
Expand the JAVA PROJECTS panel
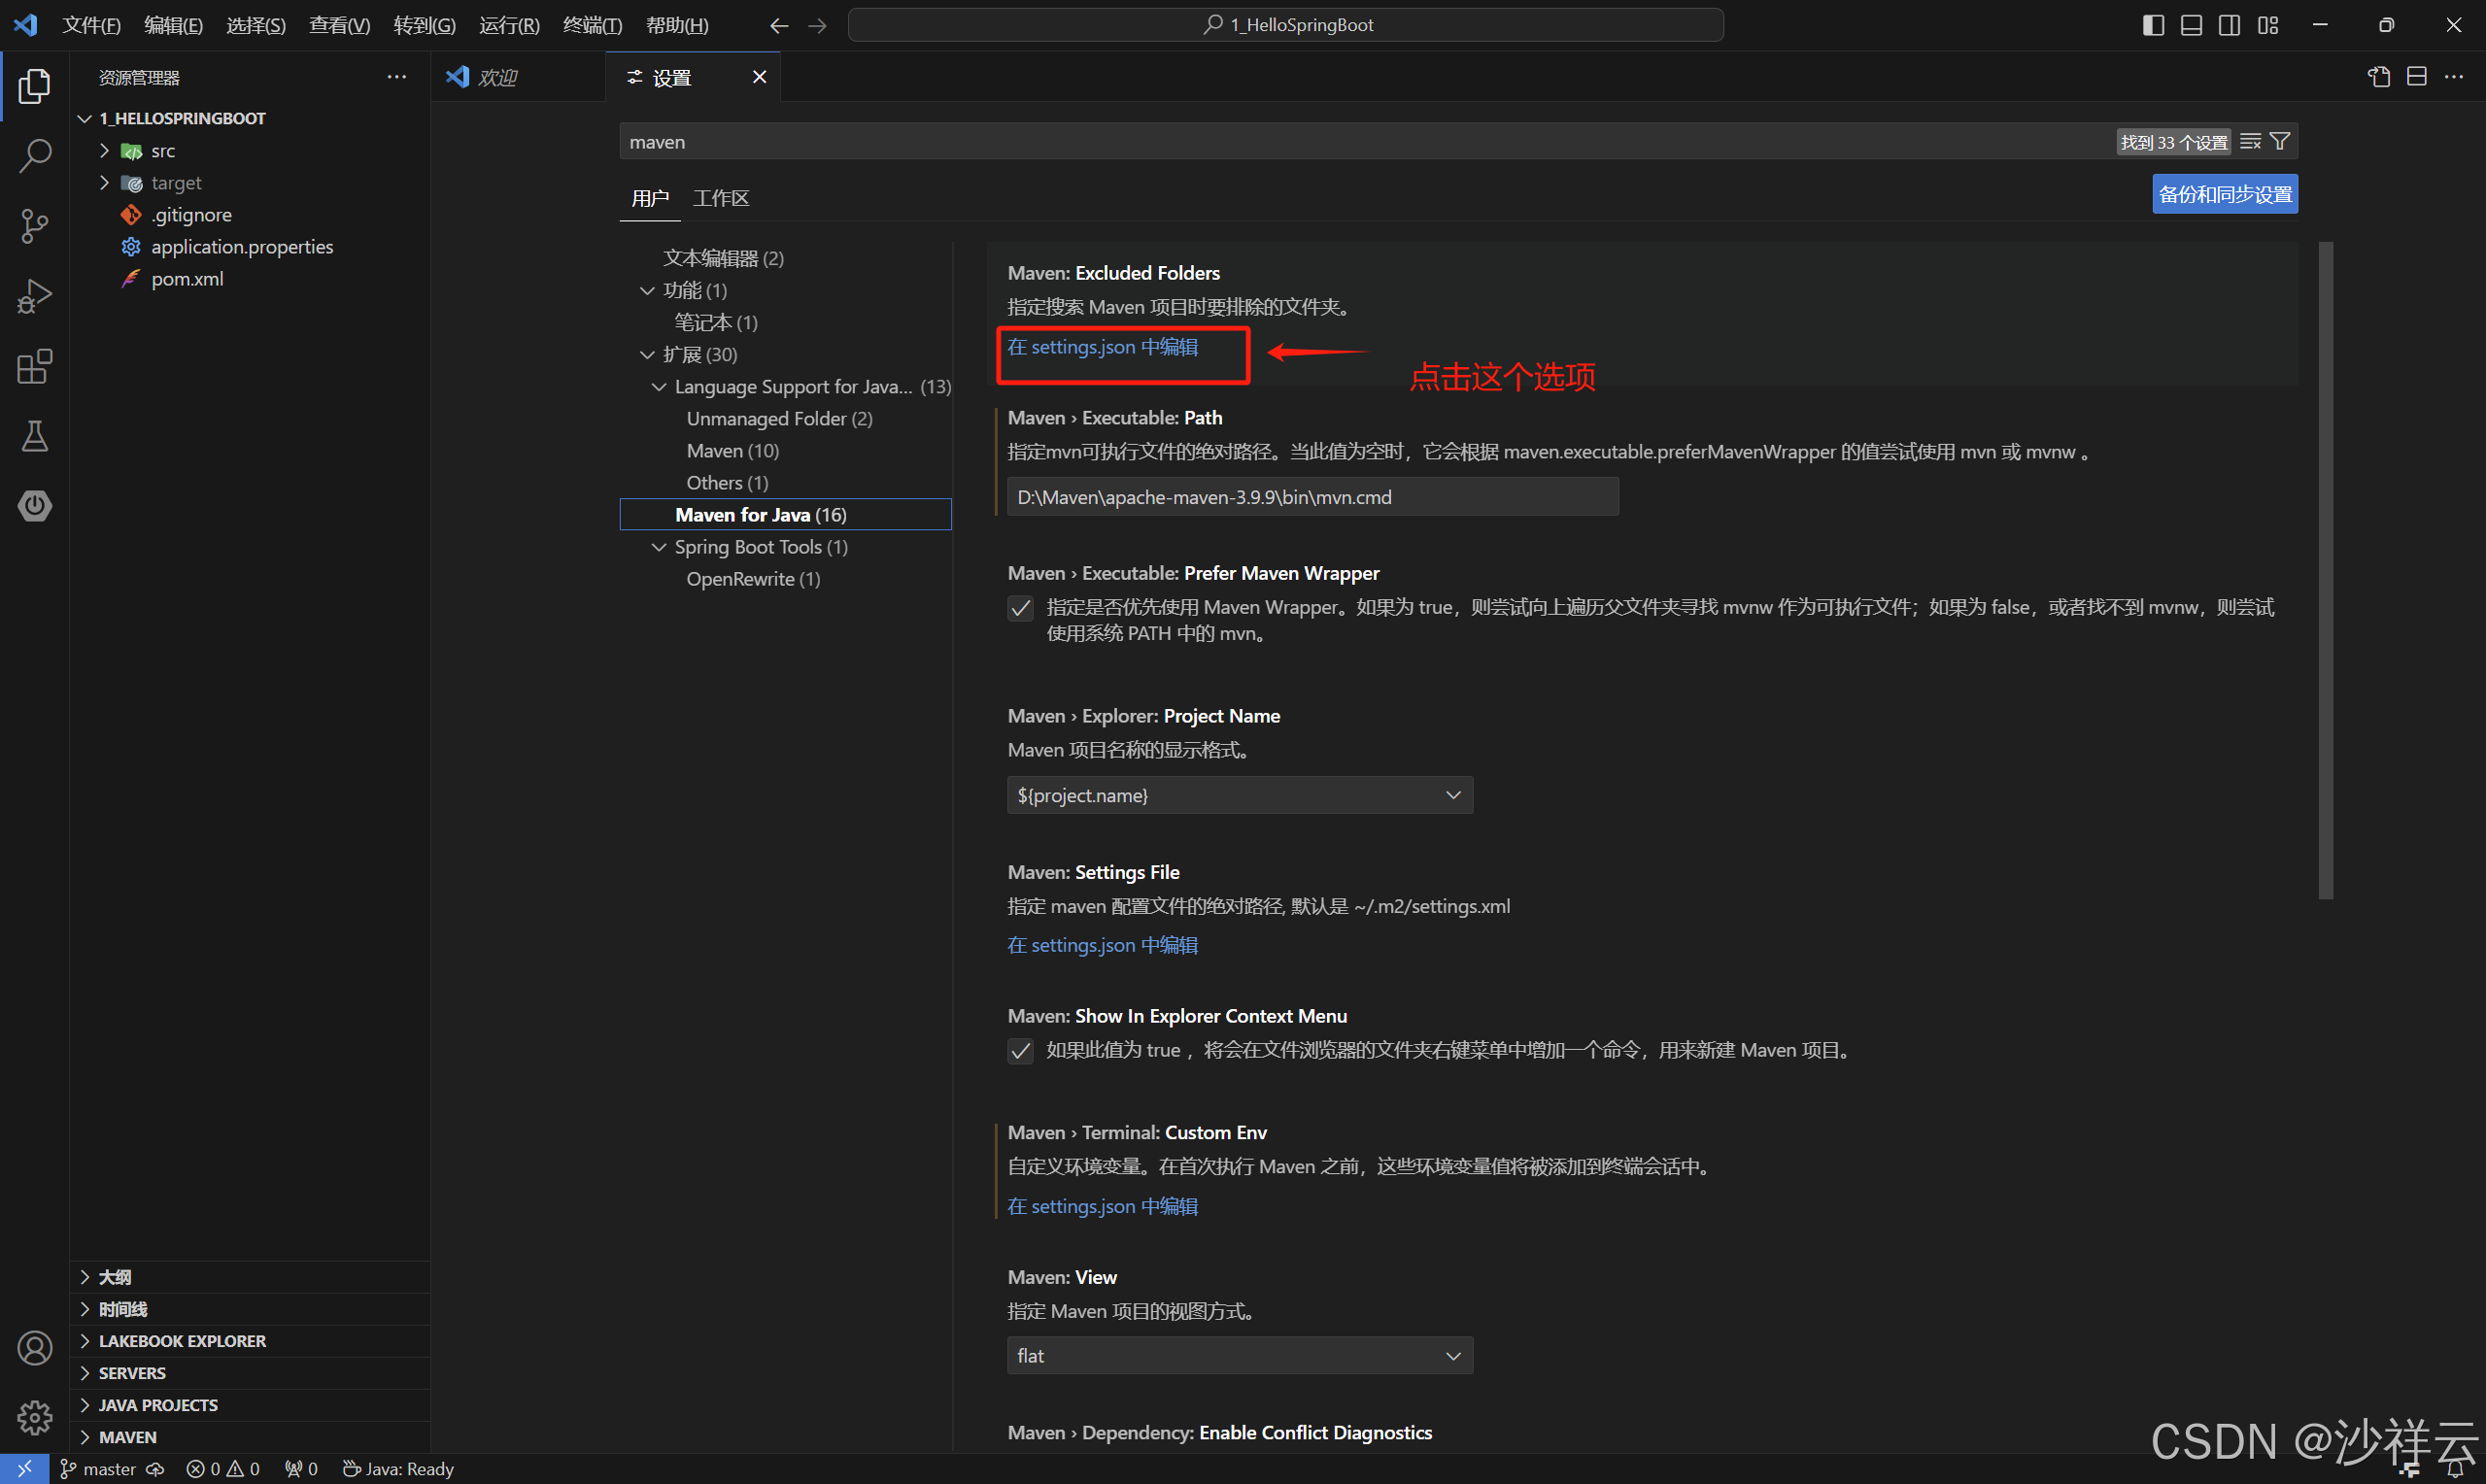(250, 1405)
